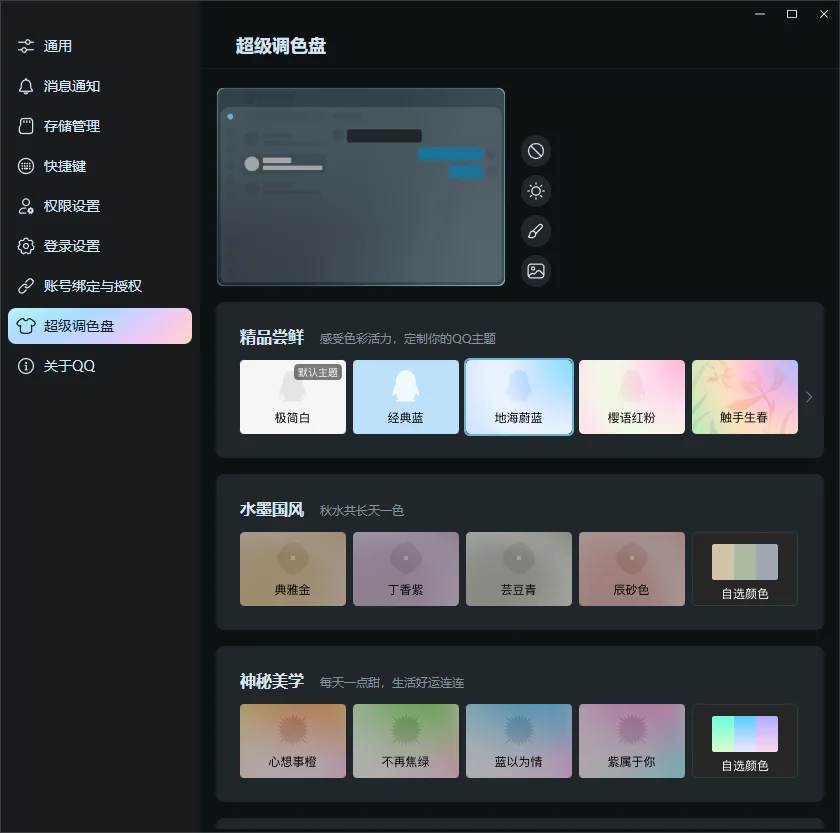Select the 辰砂色 ink-style theme
This screenshot has height=833, width=840.
[632, 569]
